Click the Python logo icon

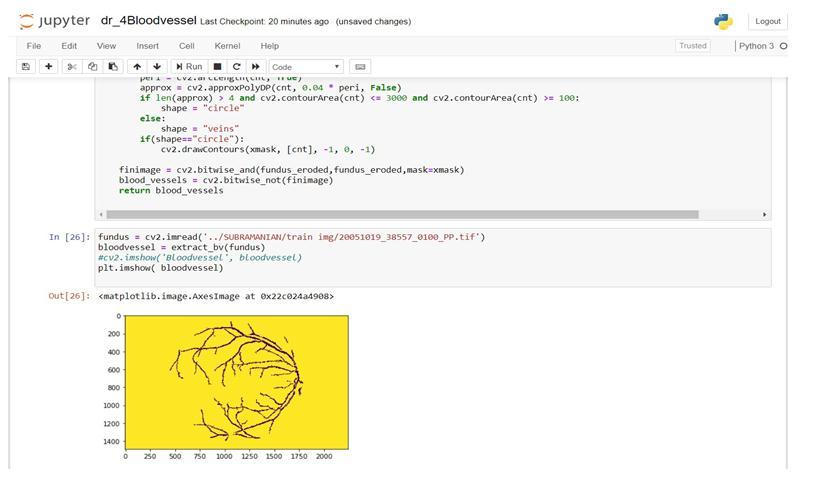pyautogui.click(x=723, y=21)
